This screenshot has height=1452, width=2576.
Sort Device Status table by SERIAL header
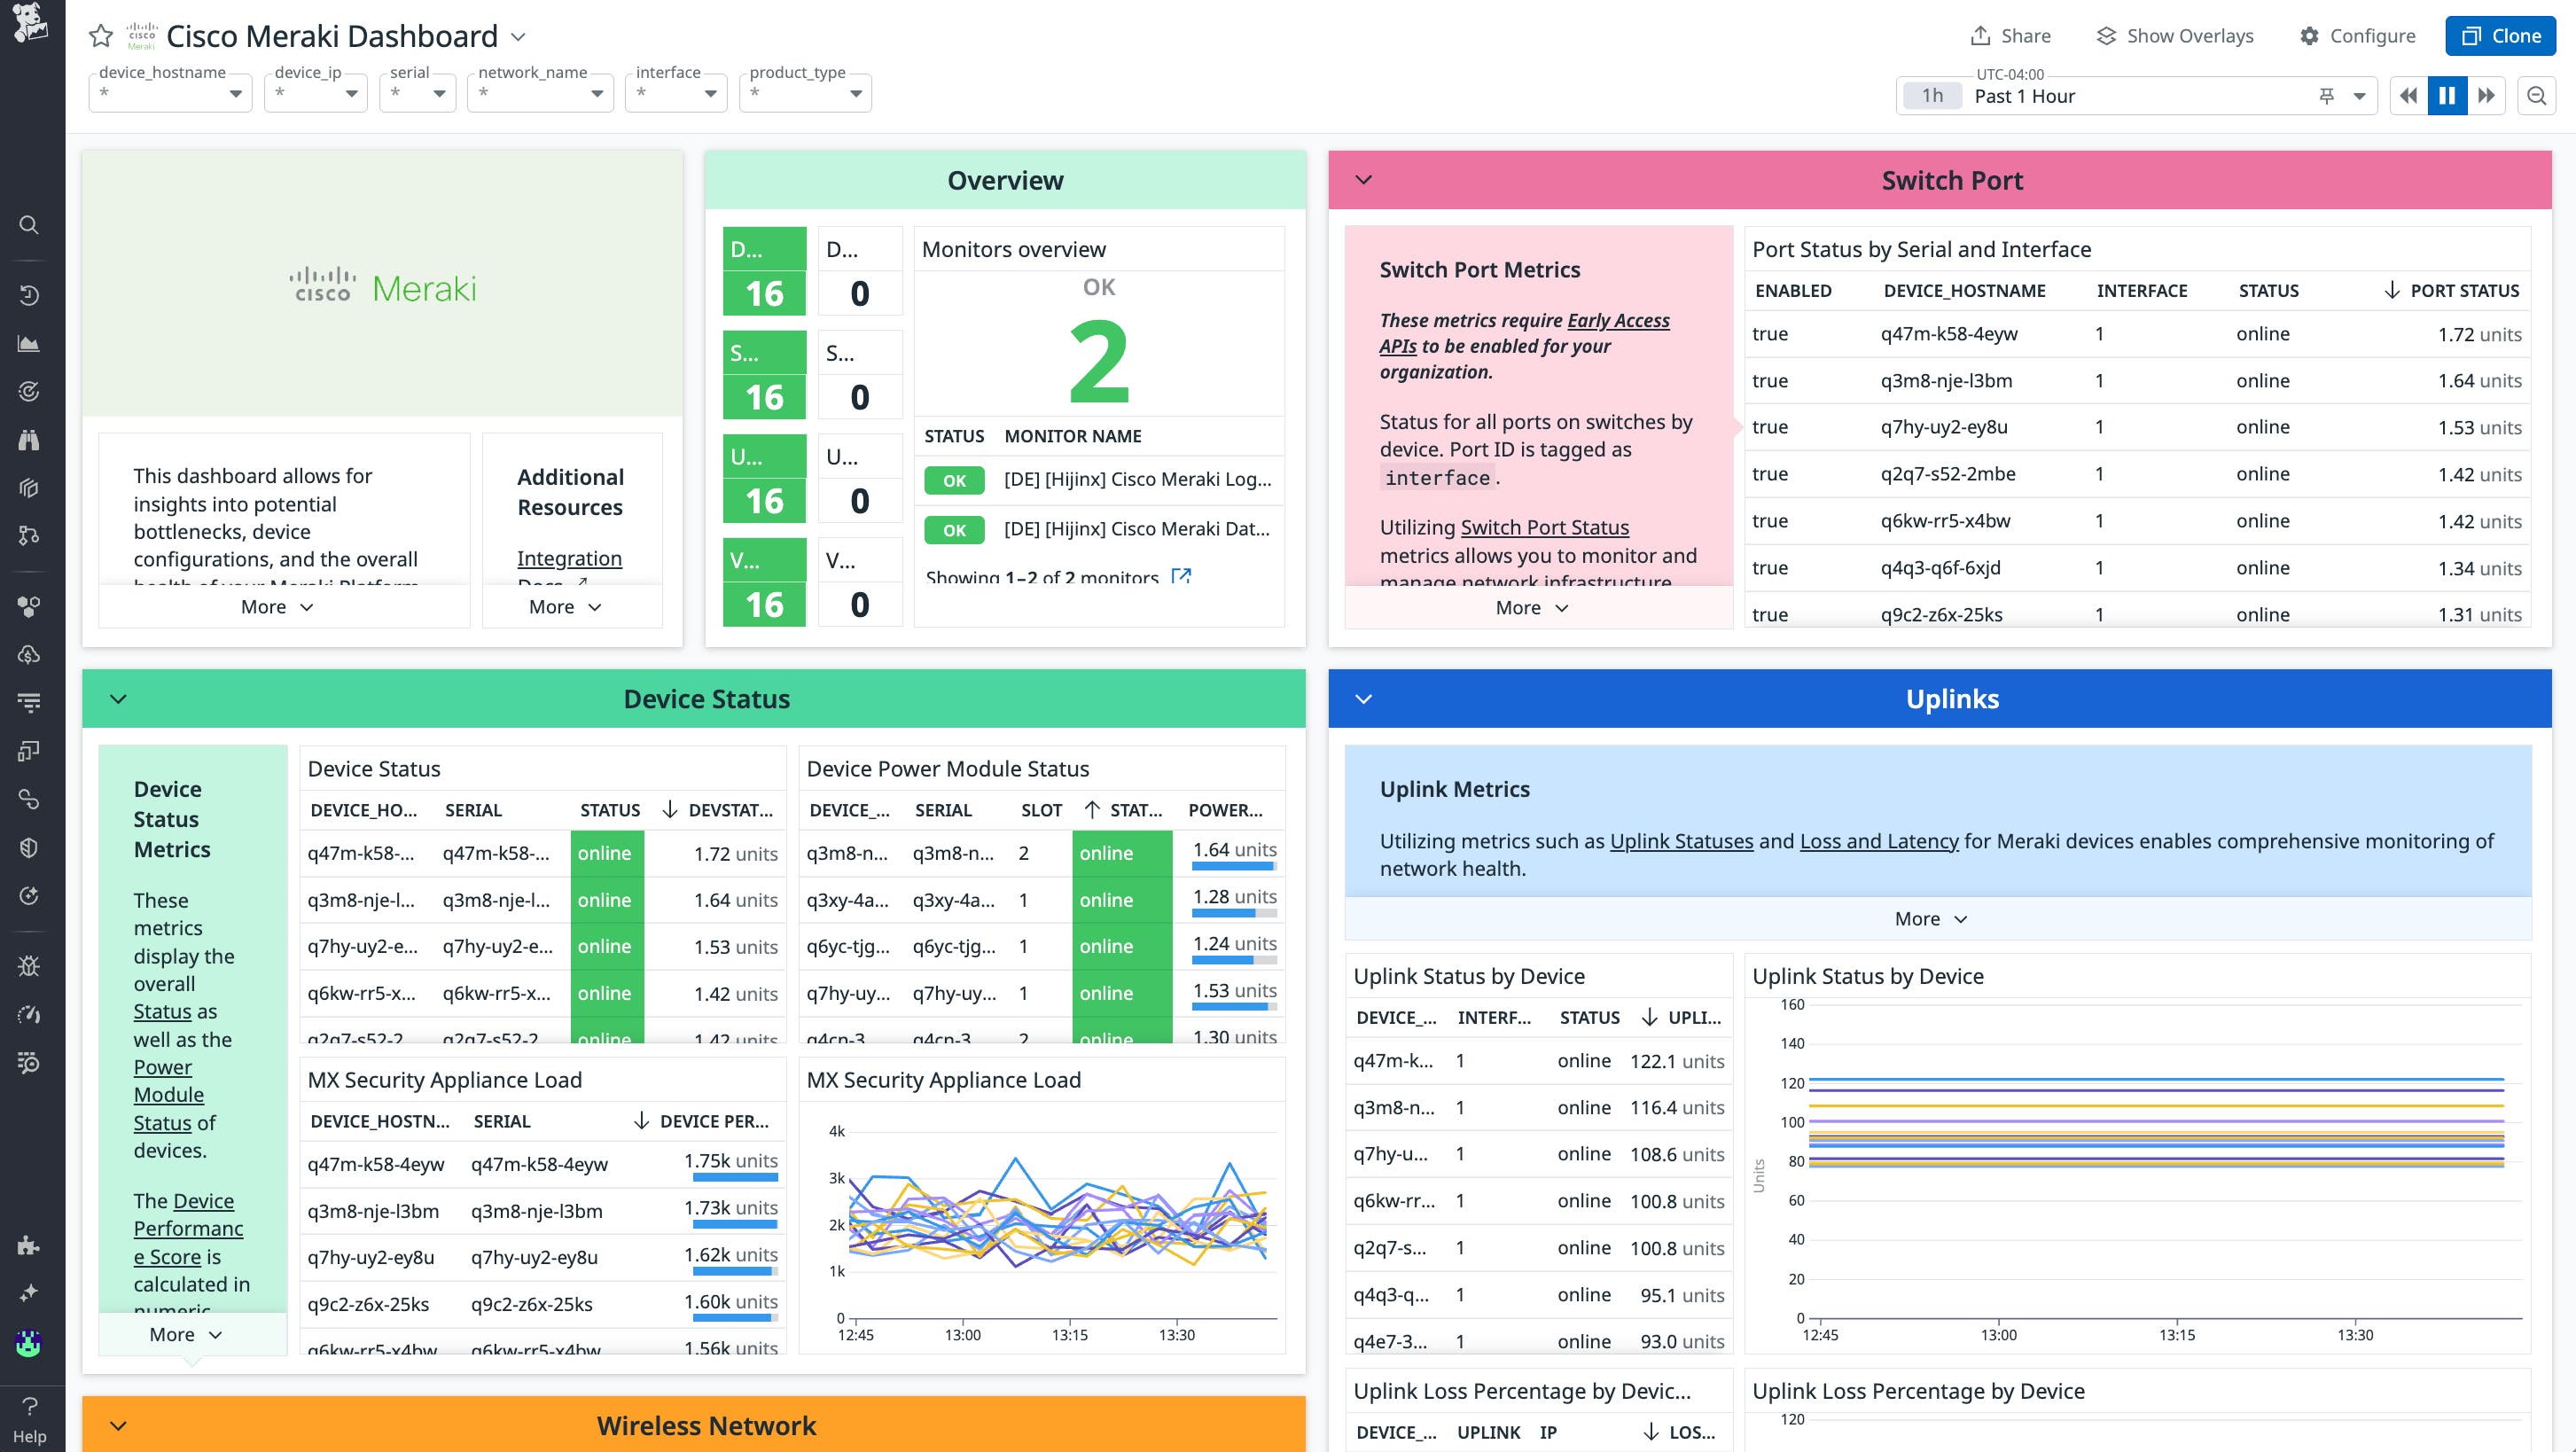click(473, 810)
